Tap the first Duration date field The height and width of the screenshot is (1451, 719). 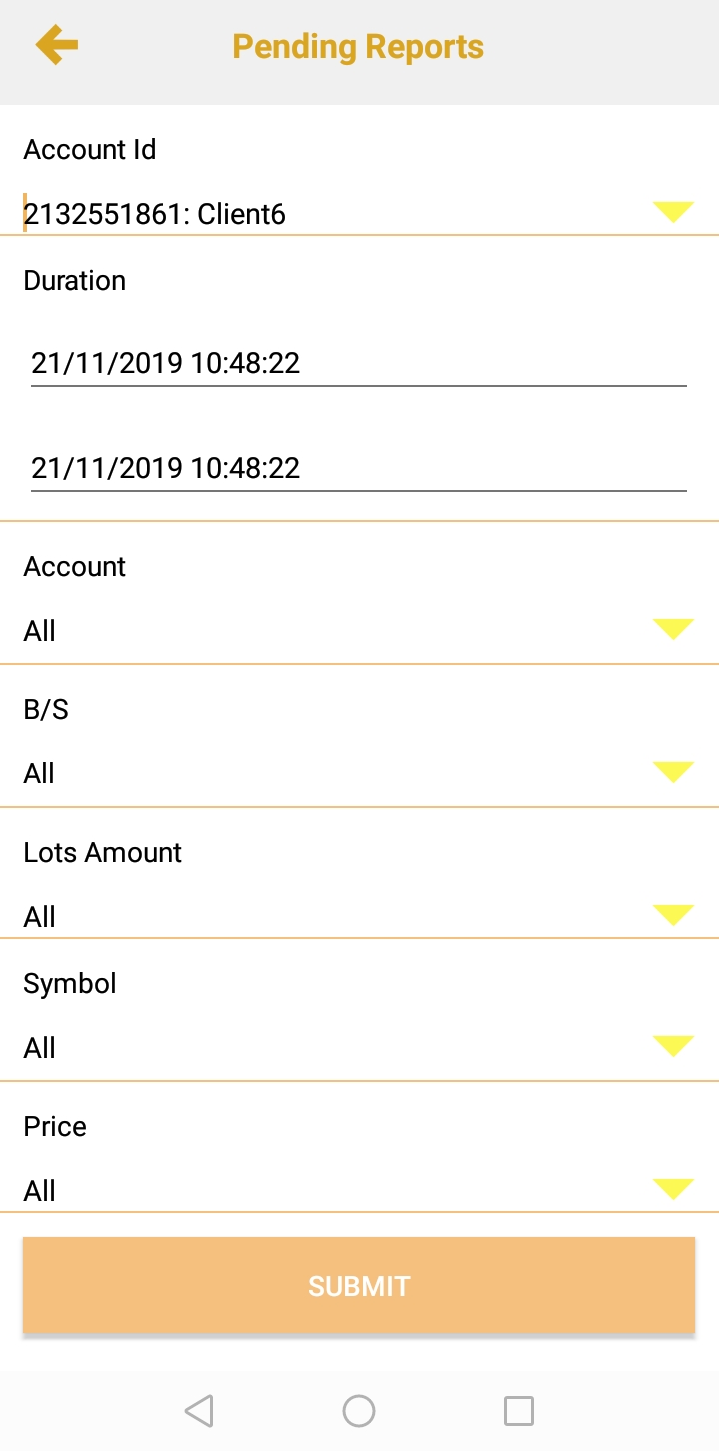[358, 363]
